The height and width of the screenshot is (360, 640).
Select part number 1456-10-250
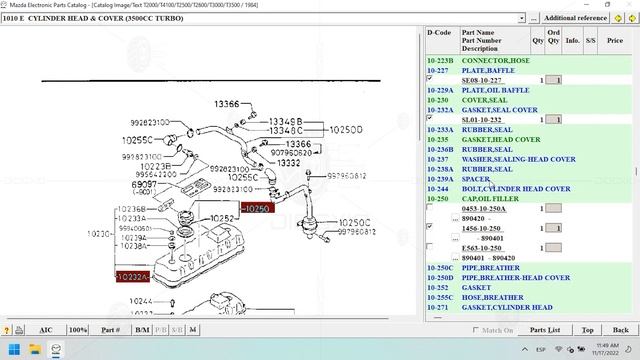pyautogui.click(x=481, y=229)
